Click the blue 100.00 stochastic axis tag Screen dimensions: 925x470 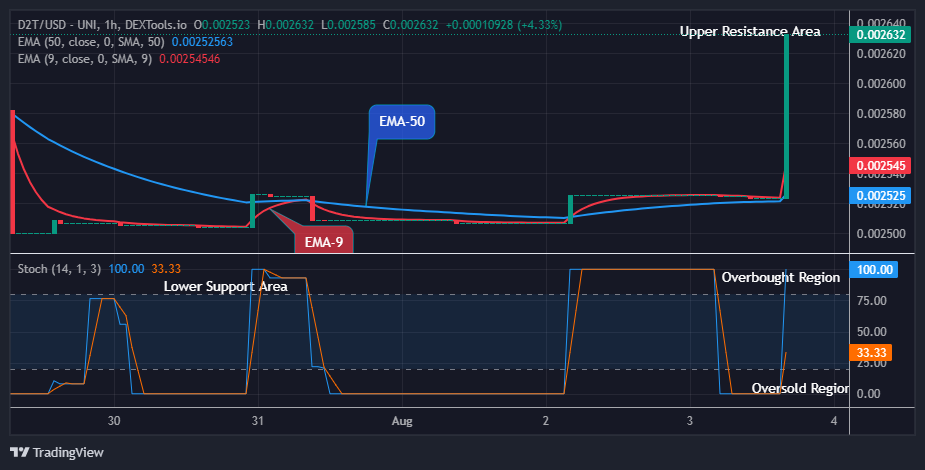(x=874, y=269)
